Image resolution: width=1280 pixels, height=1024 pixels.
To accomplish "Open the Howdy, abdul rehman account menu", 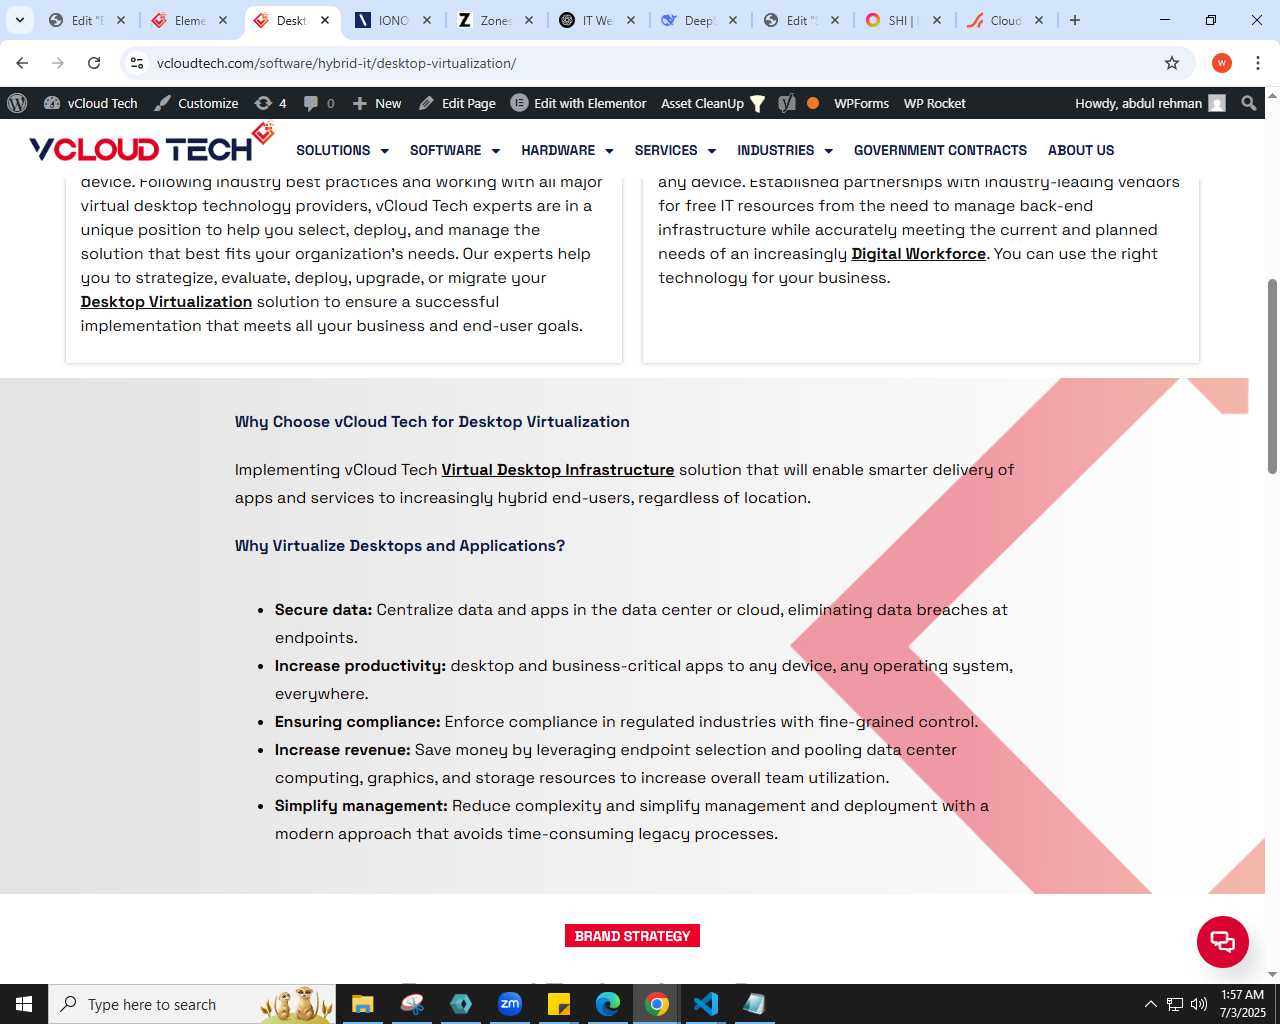I will tap(1150, 103).
